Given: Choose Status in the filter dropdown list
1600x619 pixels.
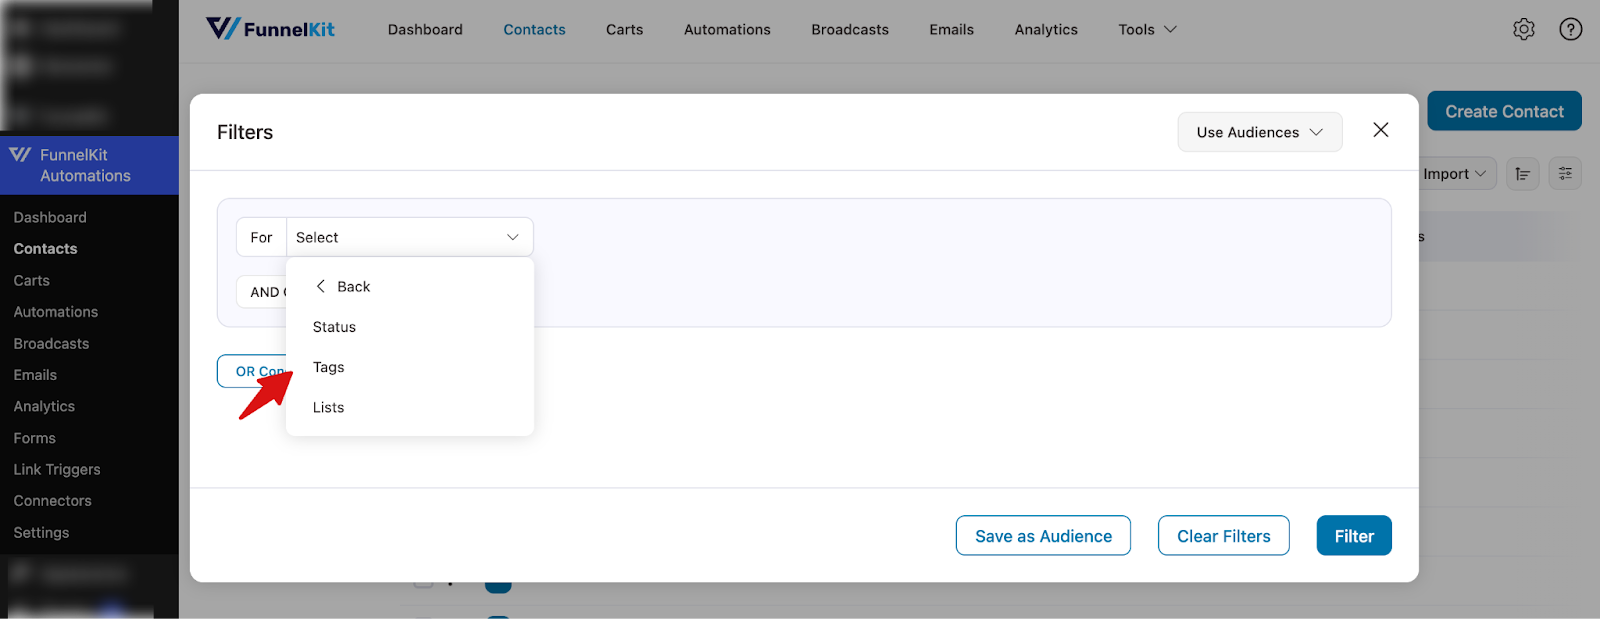Looking at the screenshot, I should click(x=334, y=327).
